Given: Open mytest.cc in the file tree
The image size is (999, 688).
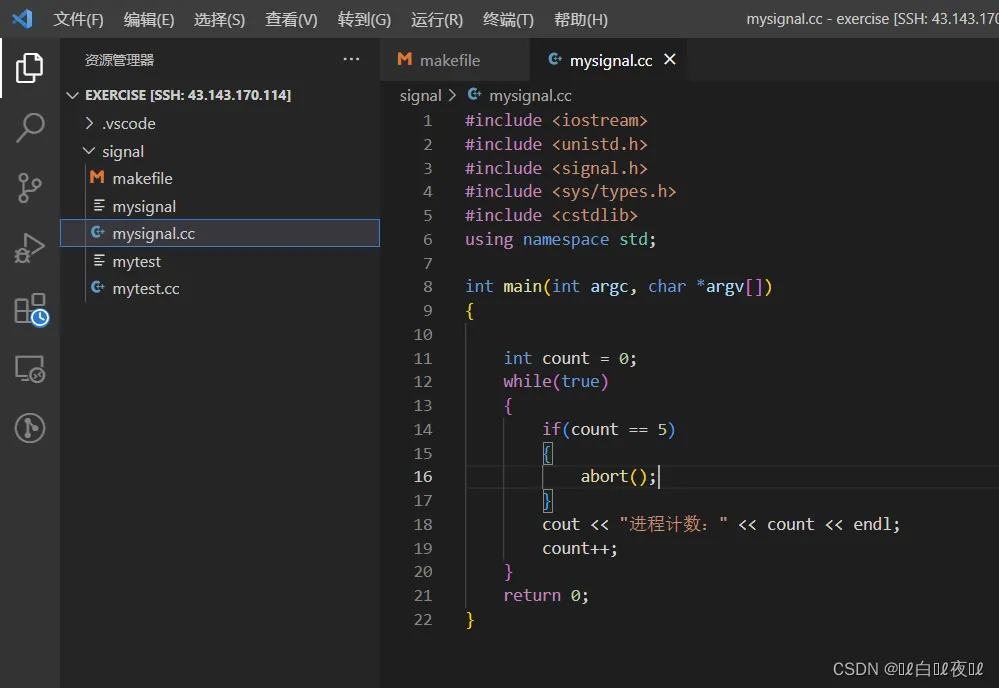Looking at the screenshot, I should (220, 289).
